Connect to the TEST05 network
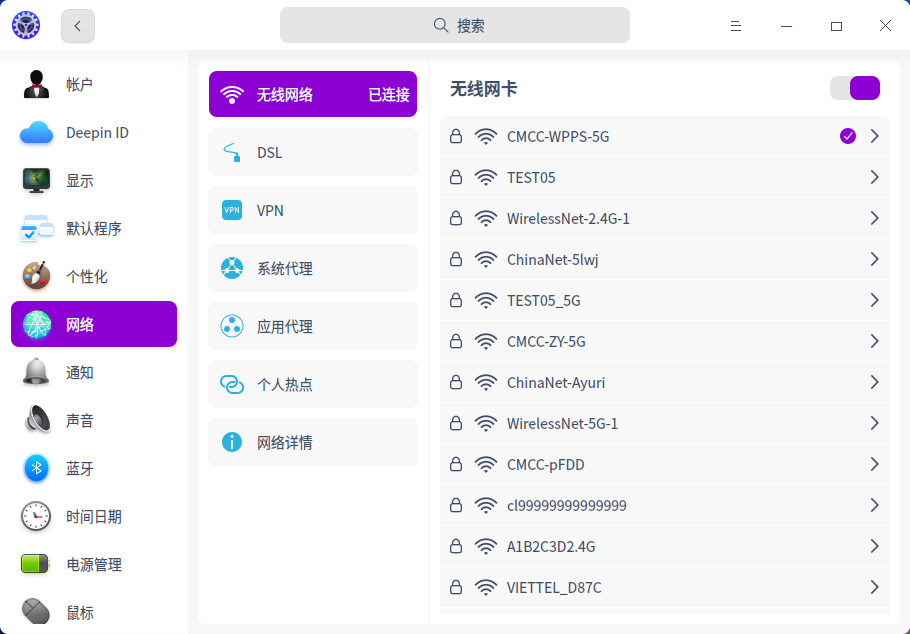The width and height of the screenshot is (910, 634). click(x=665, y=177)
